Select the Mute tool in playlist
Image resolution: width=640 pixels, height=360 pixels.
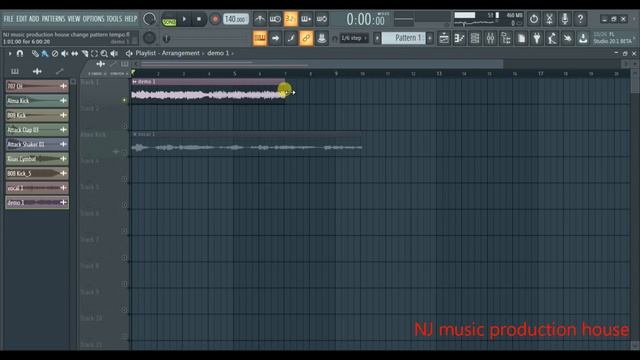64,53
